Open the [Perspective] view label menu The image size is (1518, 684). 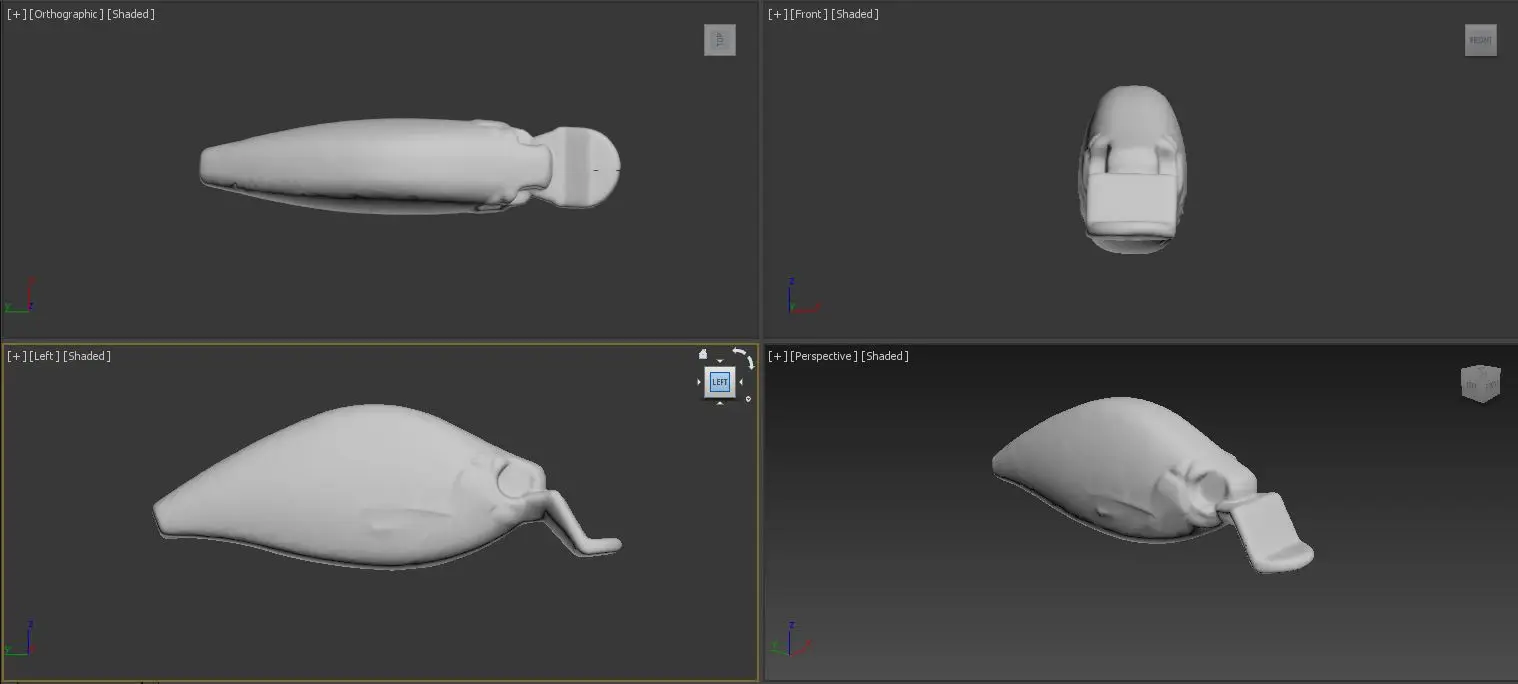pyautogui.click(x=823, y=356)
